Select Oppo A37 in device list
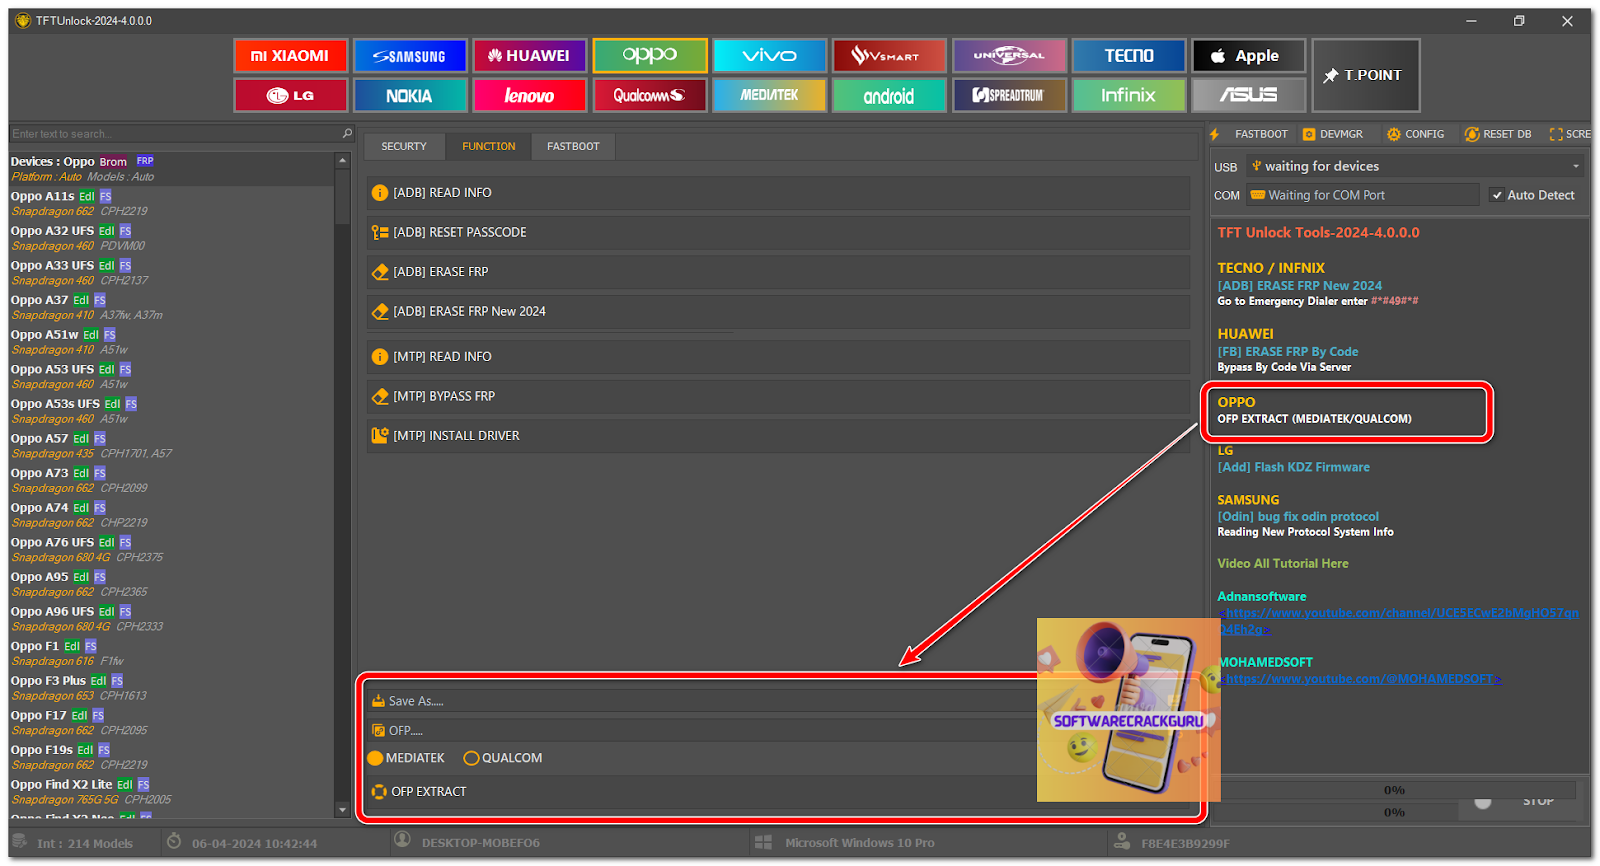 (x=172, y=307)
